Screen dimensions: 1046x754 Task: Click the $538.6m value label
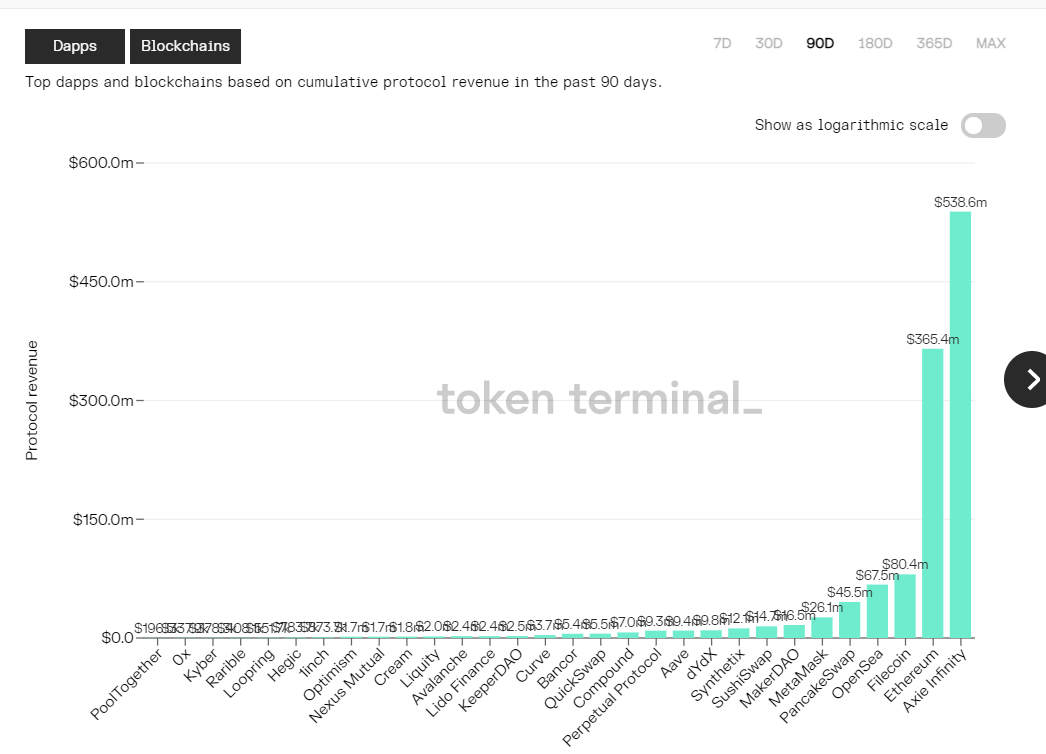(960, 202)
